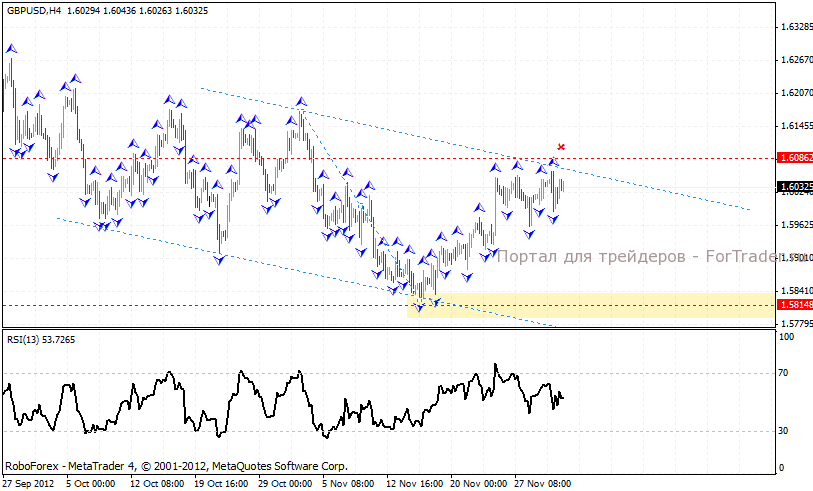Image resolution: width=813 pixels, height=491 pixels.
Task: Click the down fractal arrow at the 19 Oct low
Action: [220, 260]
